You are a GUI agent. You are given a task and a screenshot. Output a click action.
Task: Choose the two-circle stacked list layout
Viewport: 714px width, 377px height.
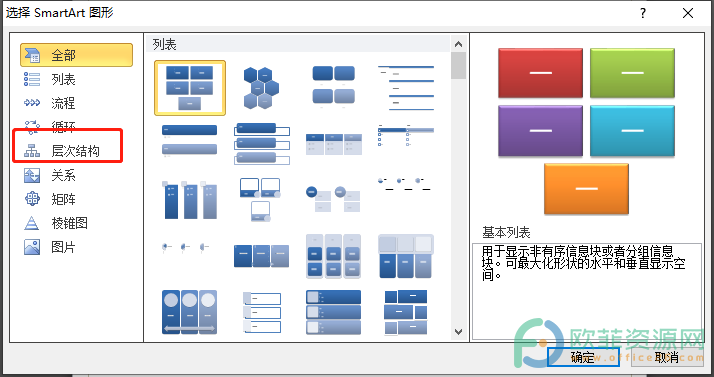click(x=333, y=199)
